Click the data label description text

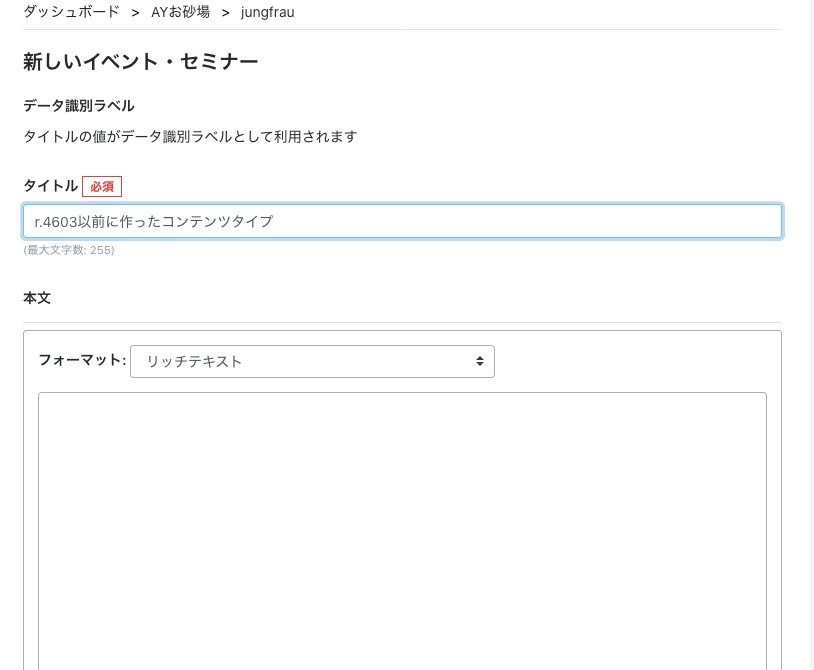[190, 137]
